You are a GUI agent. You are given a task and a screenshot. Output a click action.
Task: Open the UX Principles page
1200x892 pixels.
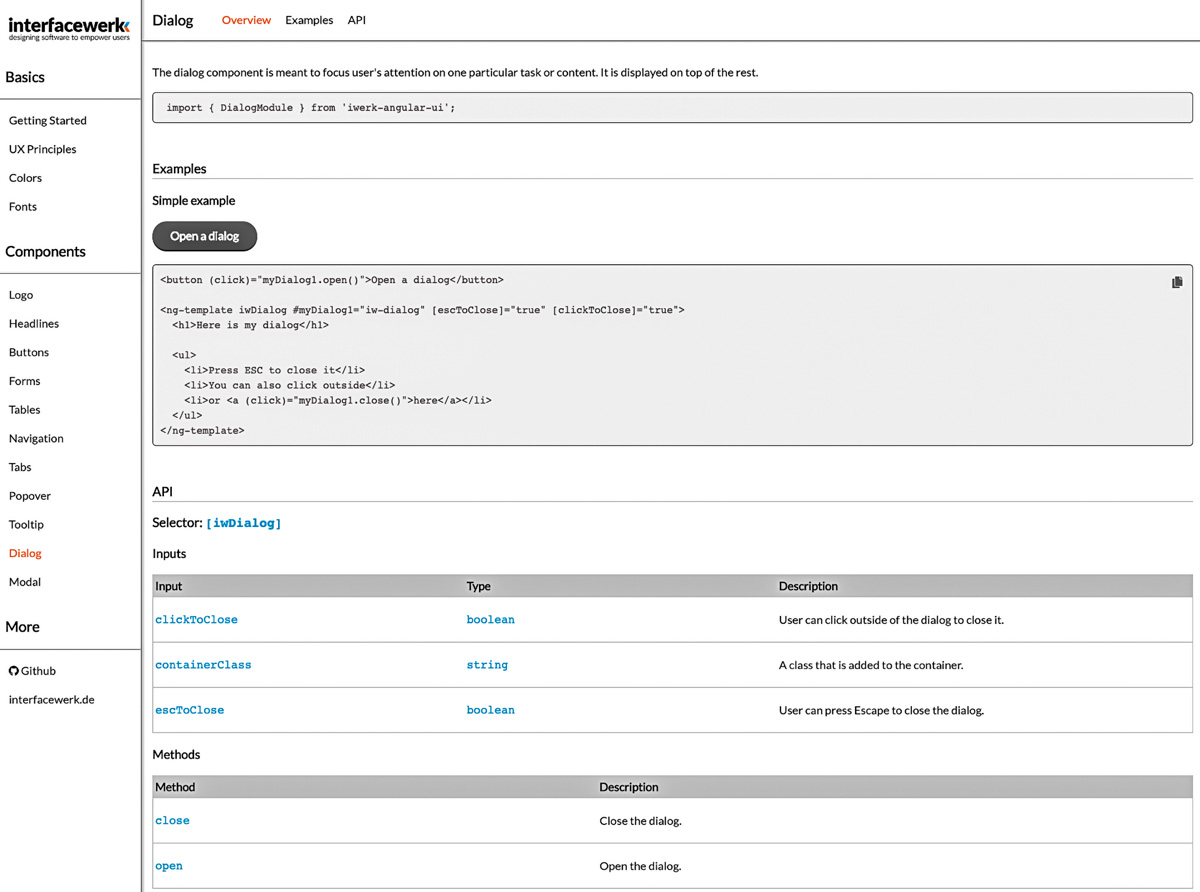click(42, 149)
